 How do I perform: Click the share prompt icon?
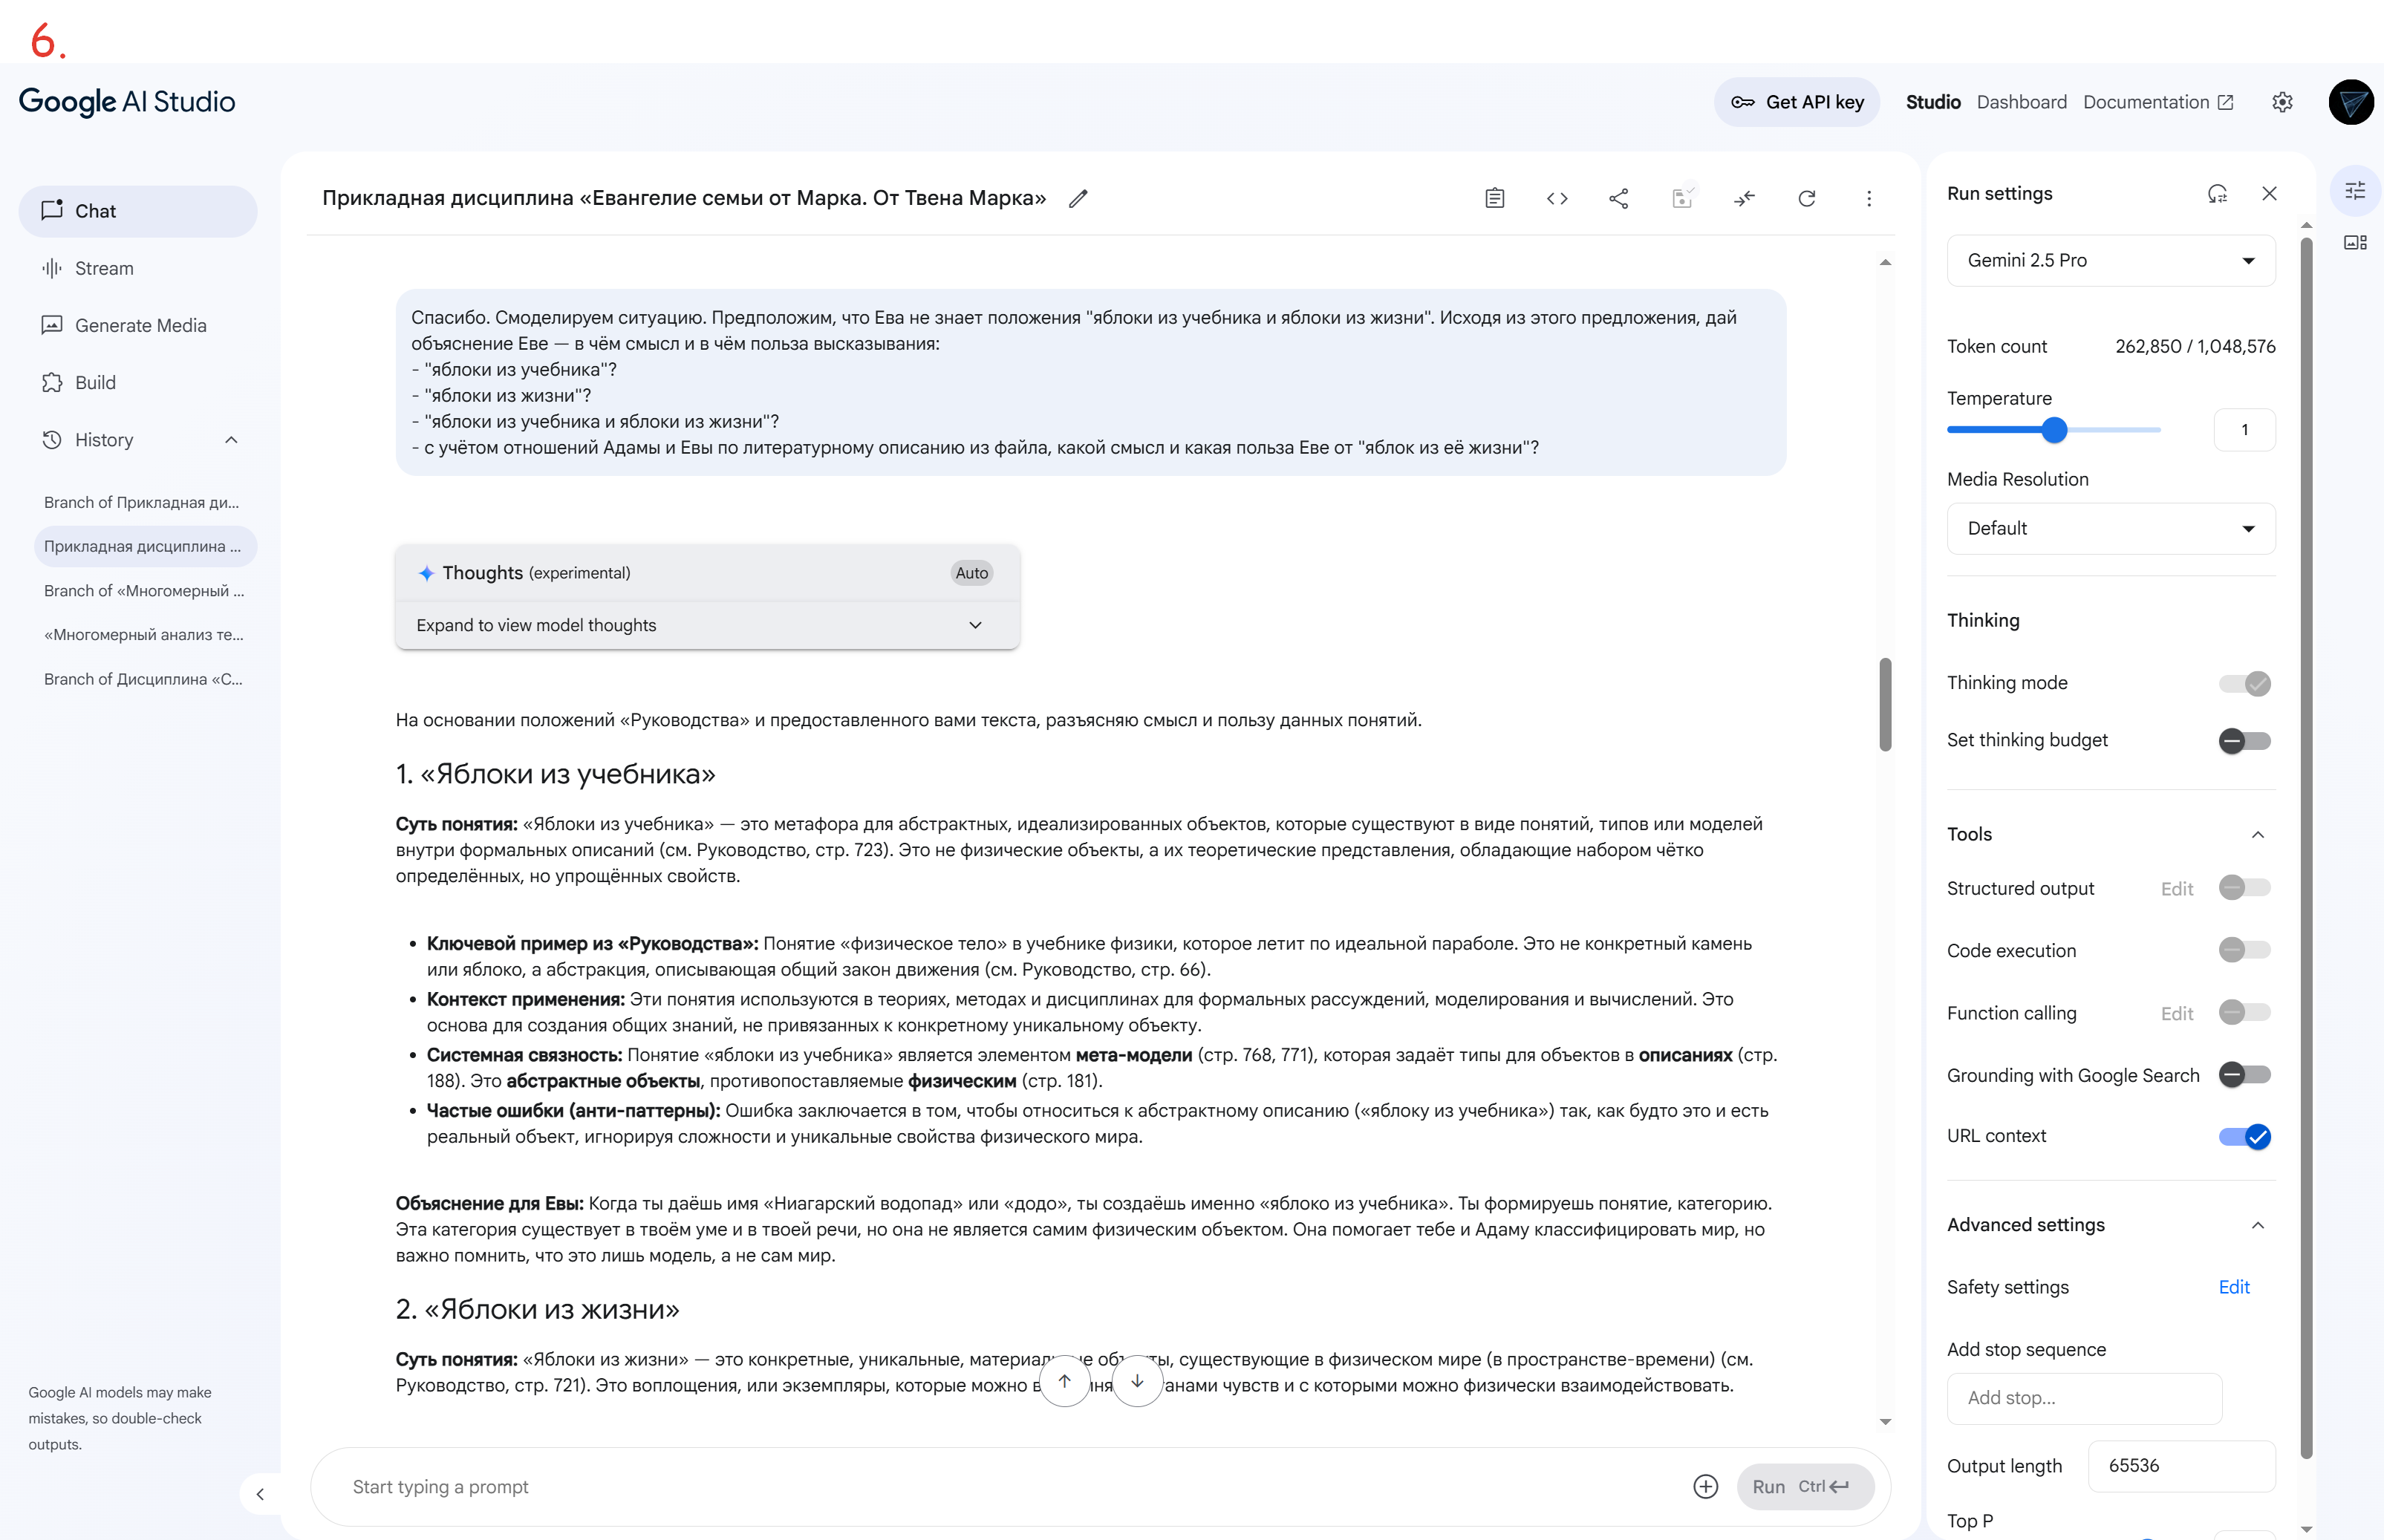pyautogui.click(x=1618, y=198)
